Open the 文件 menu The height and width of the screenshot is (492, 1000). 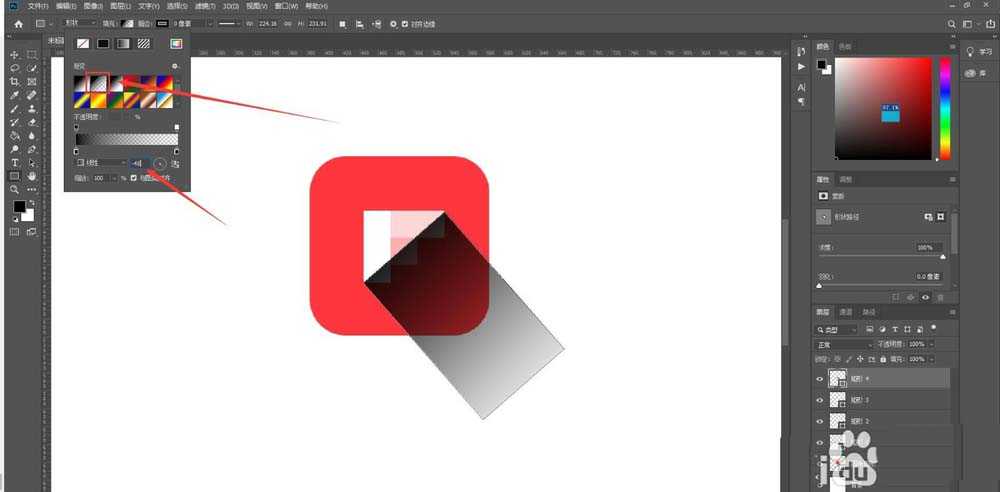[x=38, y=6]
